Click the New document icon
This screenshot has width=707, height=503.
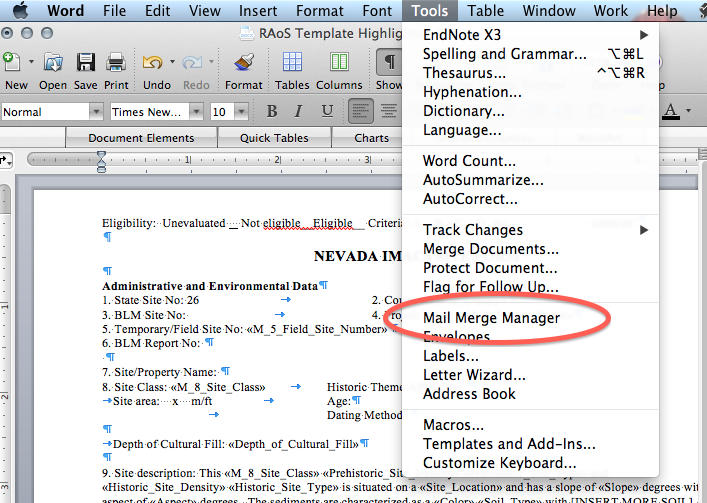tap(12, 62)
